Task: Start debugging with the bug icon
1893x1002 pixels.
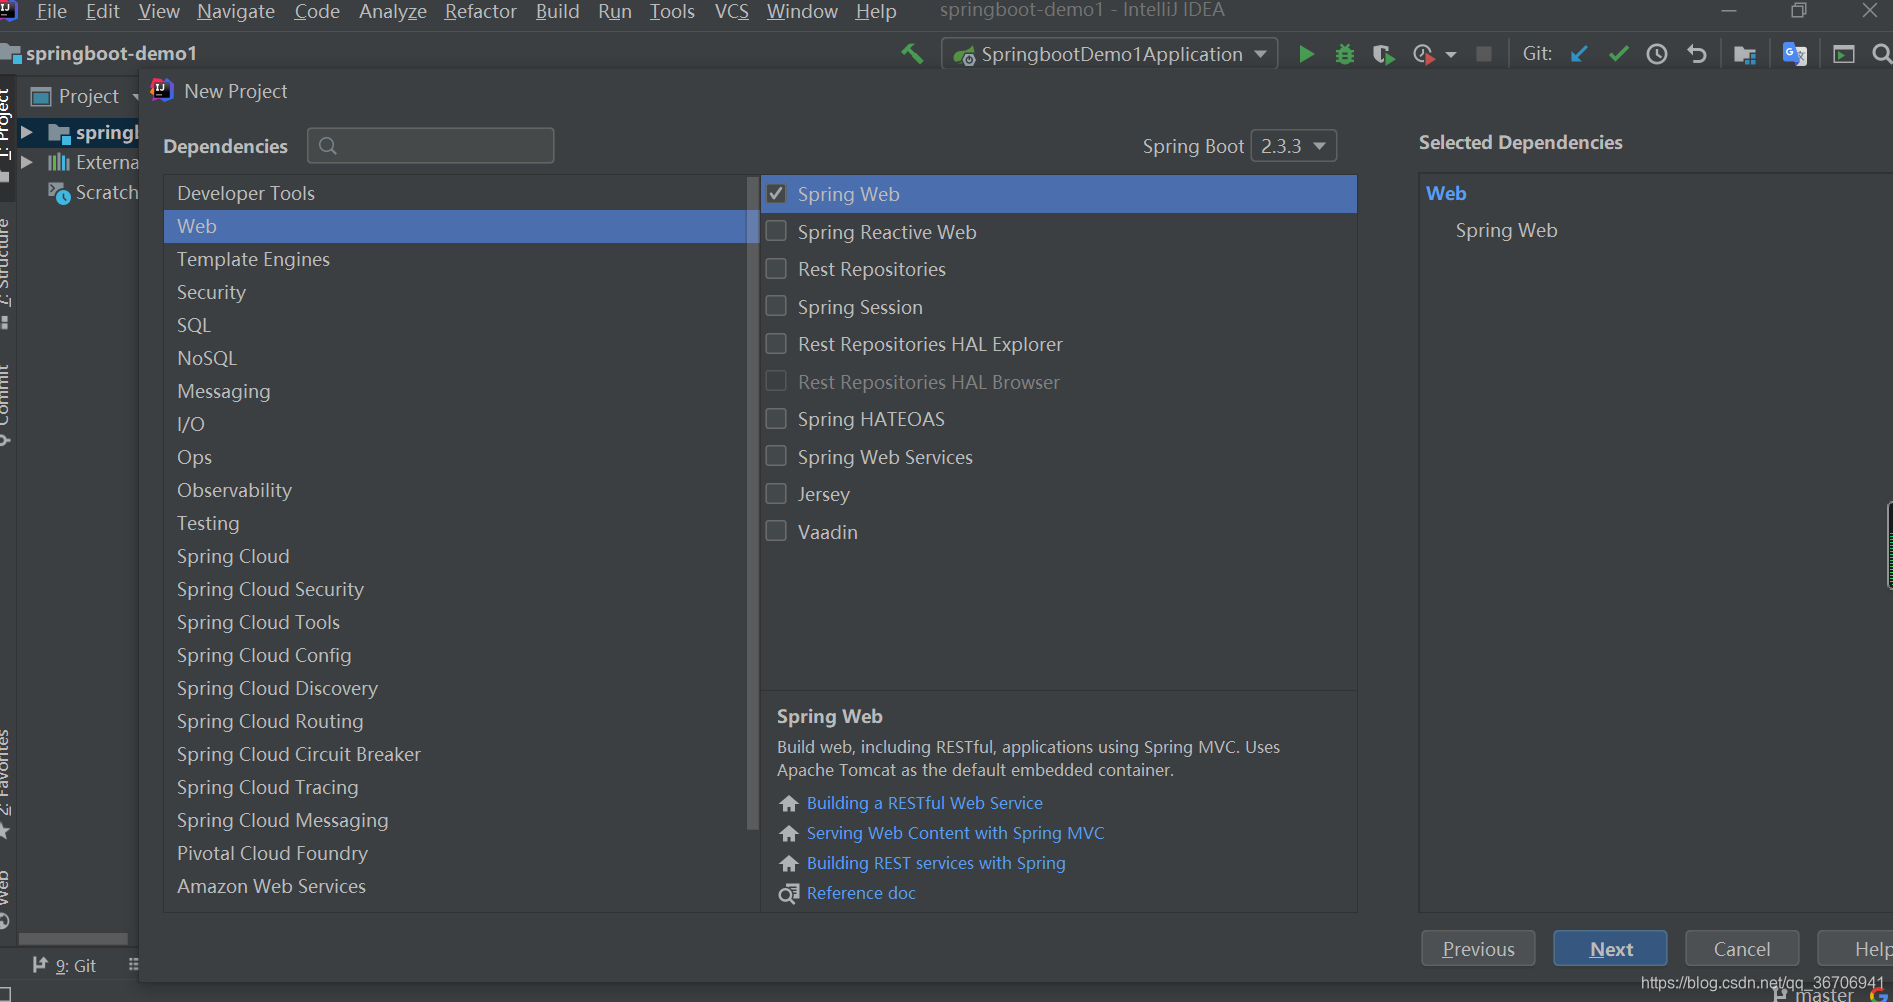Action: pyautogui.click(x=1345, y=54)
